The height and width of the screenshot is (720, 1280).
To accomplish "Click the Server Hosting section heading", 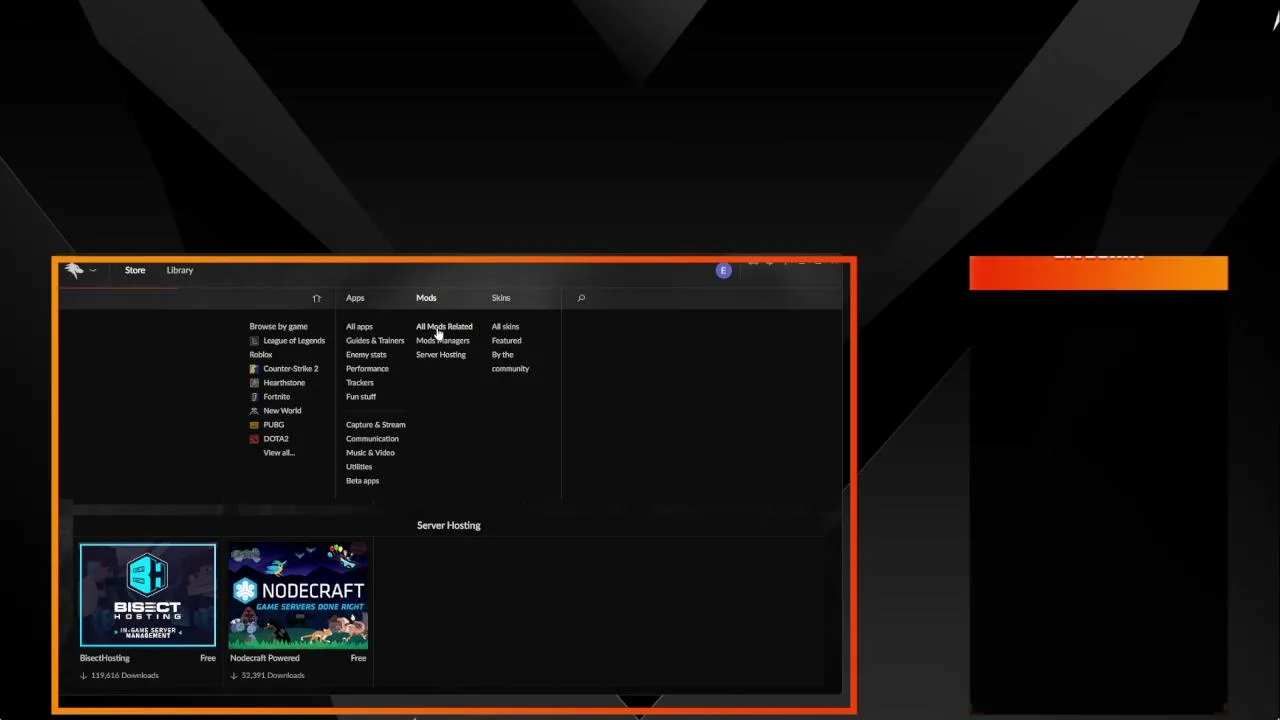I will pos(449,525).
